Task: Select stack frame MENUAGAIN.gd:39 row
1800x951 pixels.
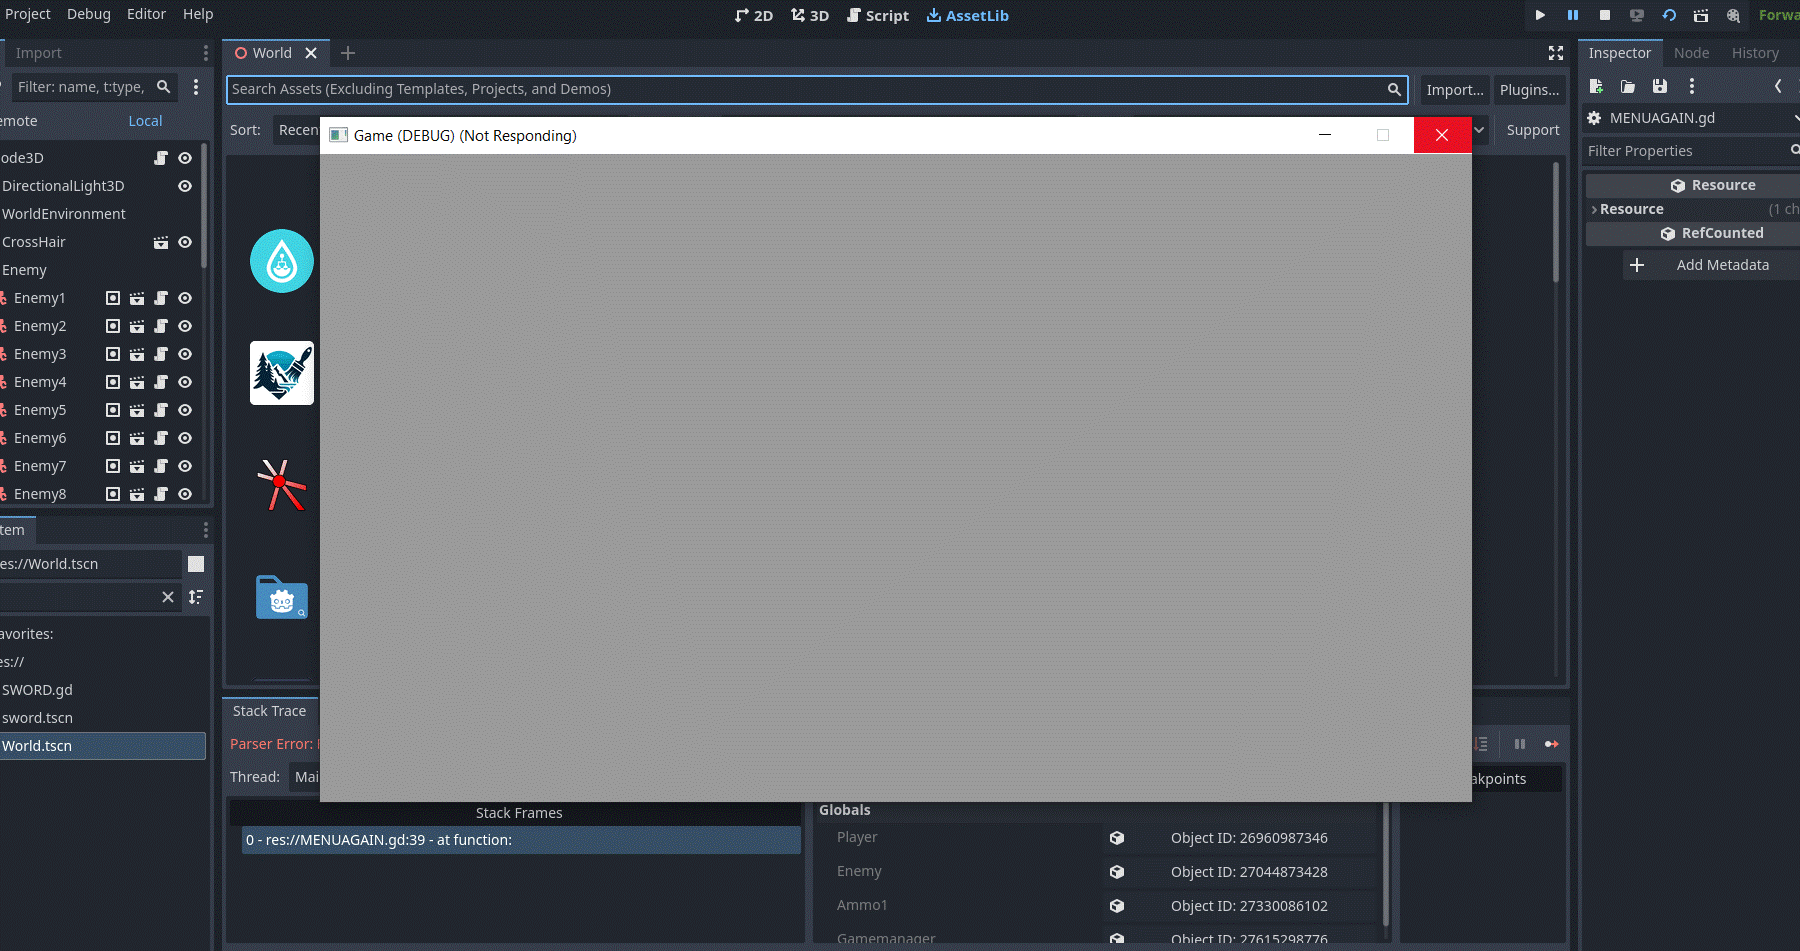Action: click(521, 840)
